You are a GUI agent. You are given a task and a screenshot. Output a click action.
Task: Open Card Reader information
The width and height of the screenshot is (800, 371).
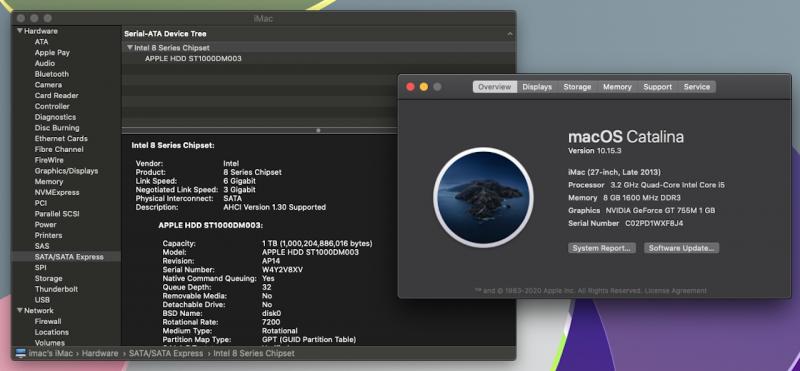[57, 95]
